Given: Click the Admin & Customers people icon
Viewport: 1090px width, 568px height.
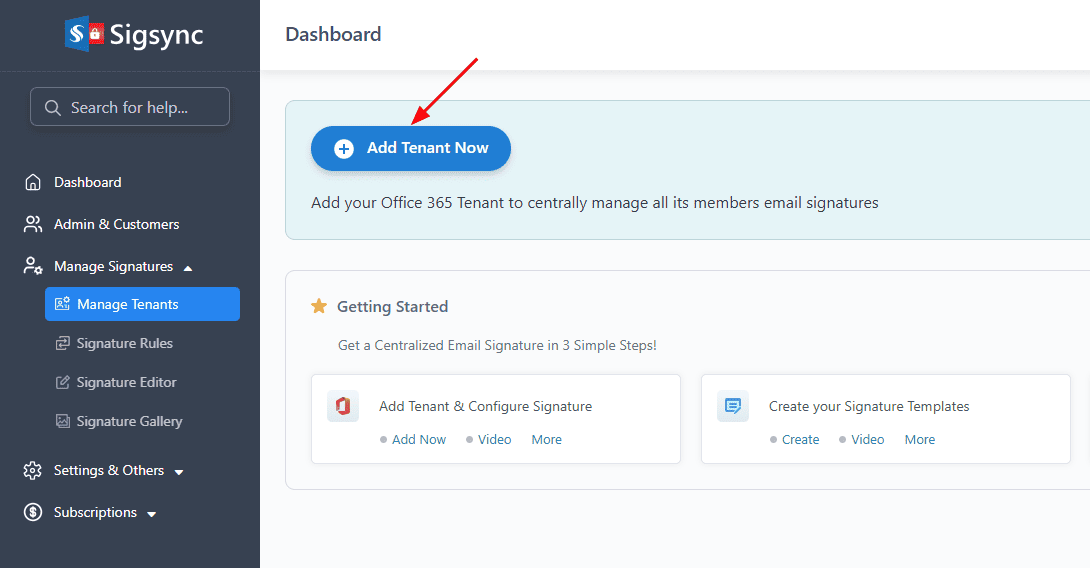Looking at the screenshot, I should (33, 224).
